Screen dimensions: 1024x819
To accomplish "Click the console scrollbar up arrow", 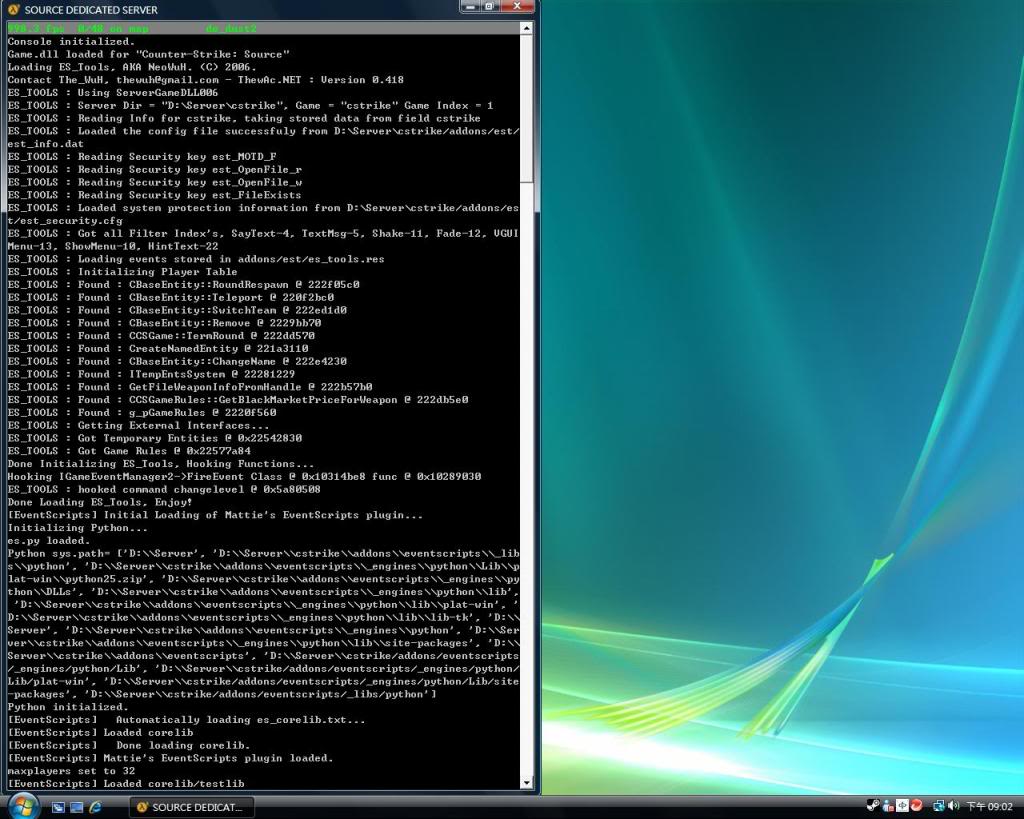I will (527, 29).
